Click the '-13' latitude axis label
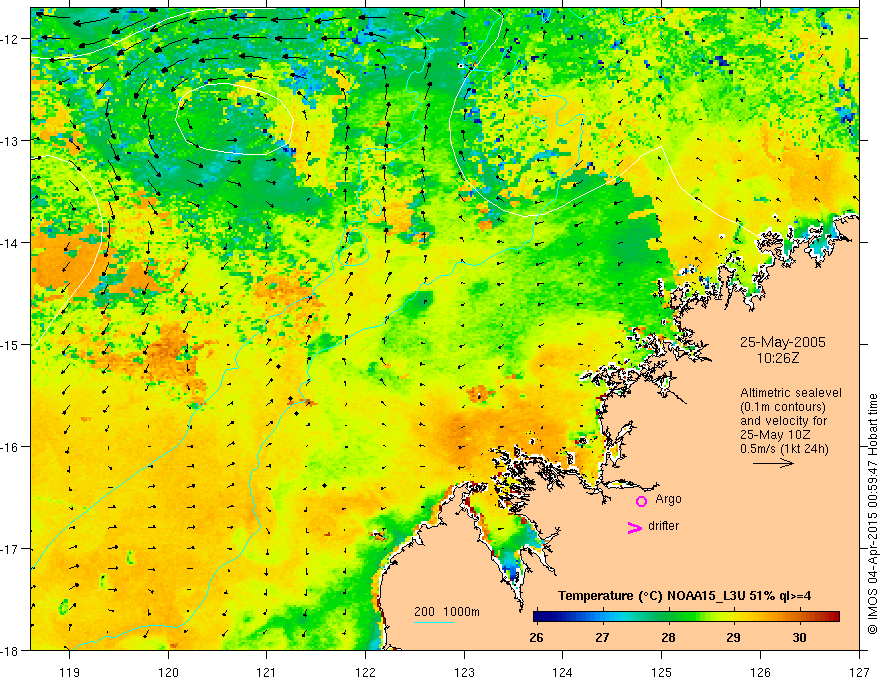This screenshot has width=880, height=680. tap(10, 141)
